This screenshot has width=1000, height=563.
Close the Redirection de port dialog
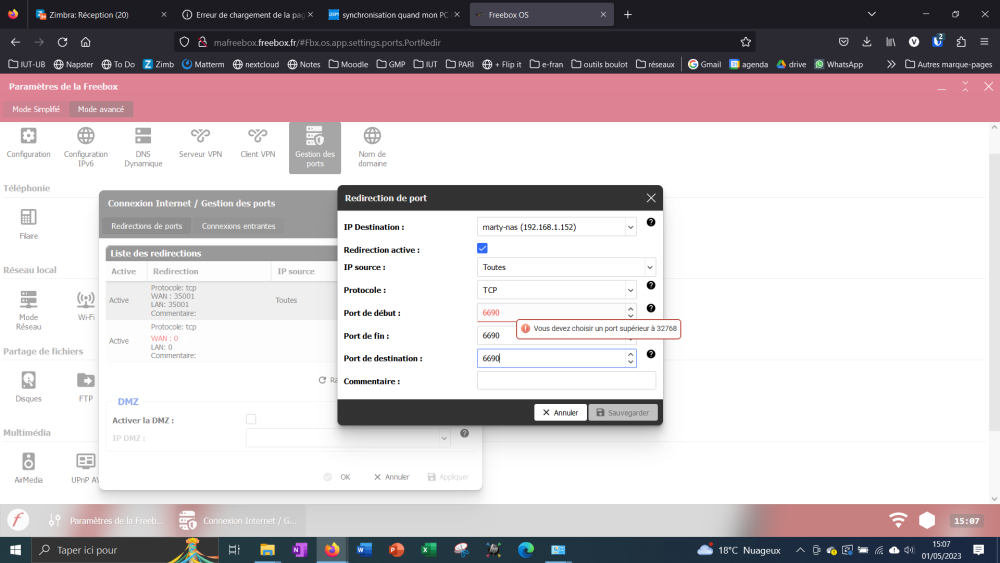pyautogui.click(x=651, y=198)
